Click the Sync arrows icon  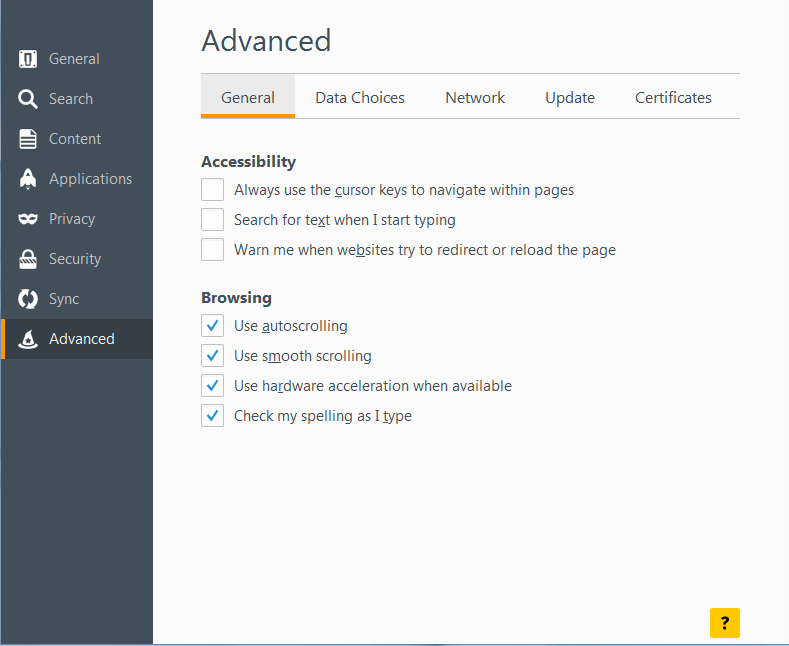(x=28, y=299)
